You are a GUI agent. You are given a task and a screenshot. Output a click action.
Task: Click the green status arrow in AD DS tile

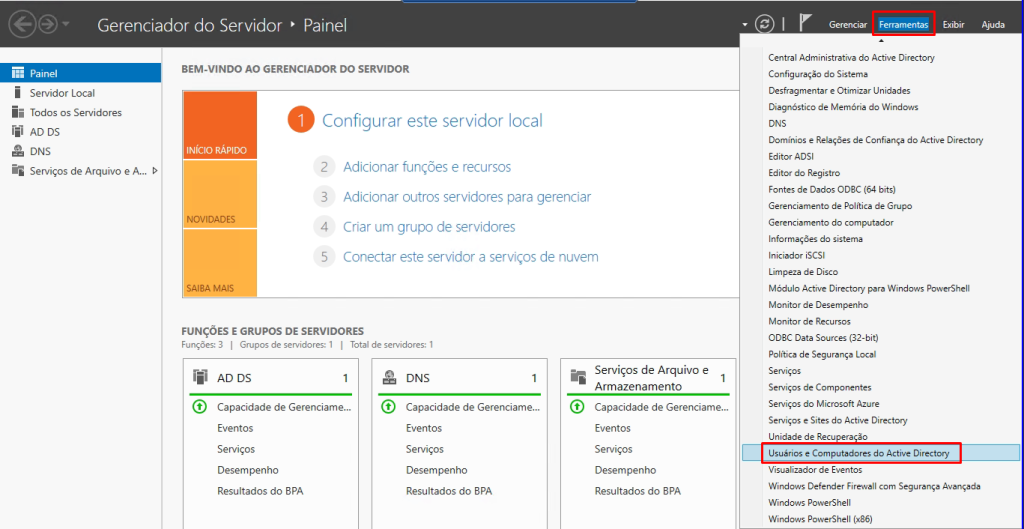coord(199,407)
